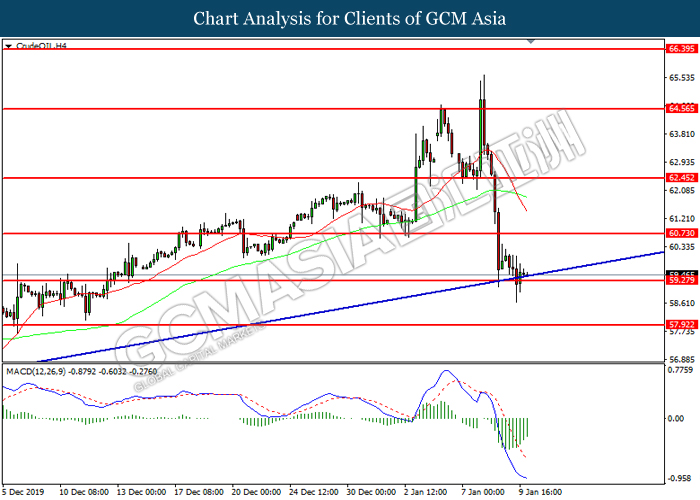Select the 59.279 support price label
The image size is (700, 500).
point(681,280)
